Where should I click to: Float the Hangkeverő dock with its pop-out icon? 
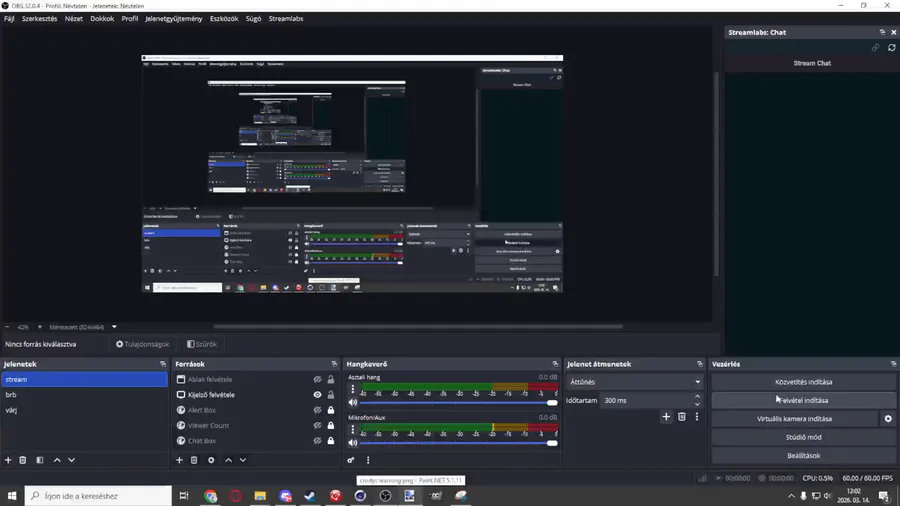(x=555, y=364)
